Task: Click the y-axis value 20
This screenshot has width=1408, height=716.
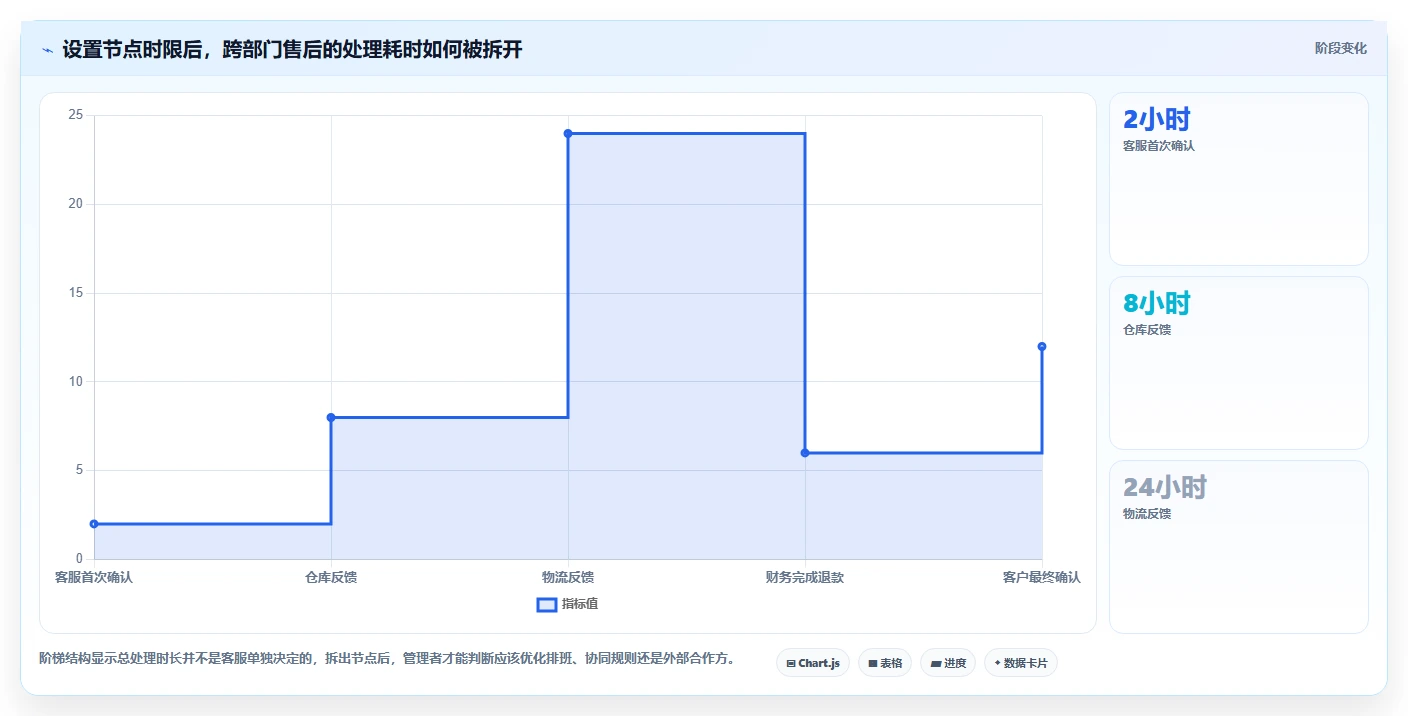Action: pos(75,204)
